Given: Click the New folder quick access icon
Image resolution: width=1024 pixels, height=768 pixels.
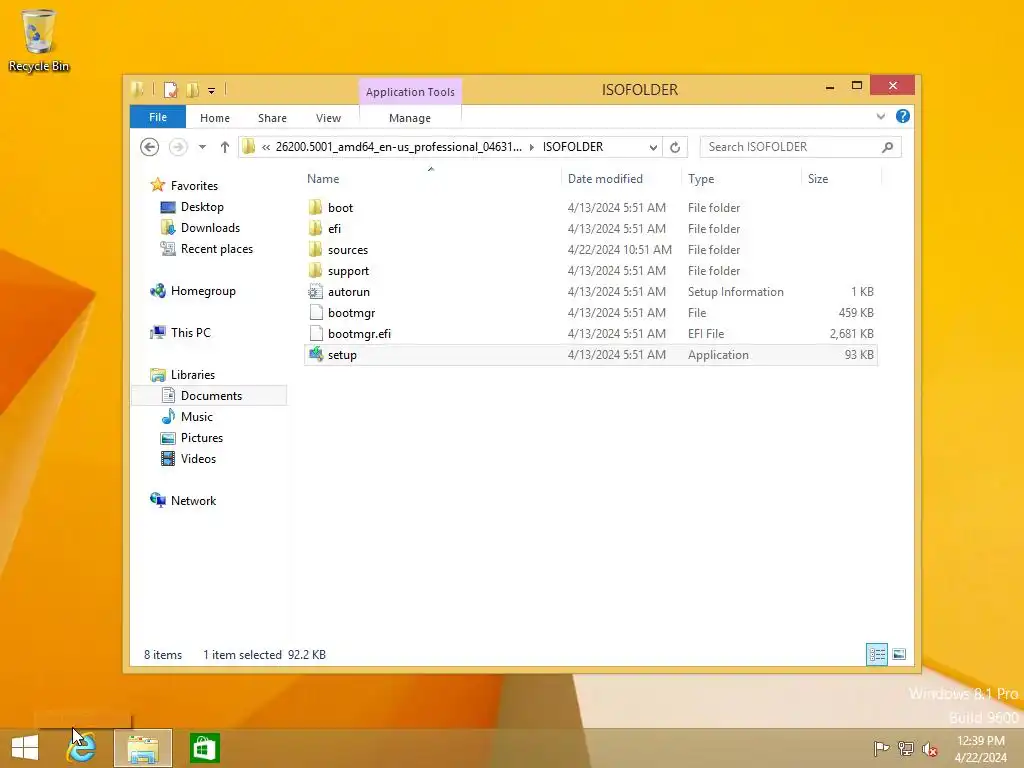Looking at the screenshot, I should pyautogui.click(x=193, y=90).
